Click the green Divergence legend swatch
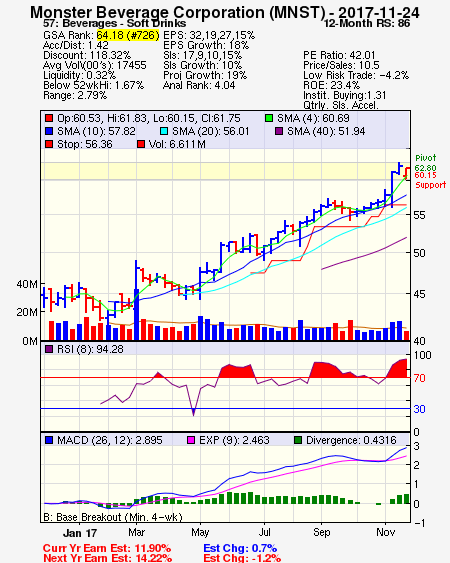Image resolution: width=450 pixels, height=563 pixels. point(298,440)
